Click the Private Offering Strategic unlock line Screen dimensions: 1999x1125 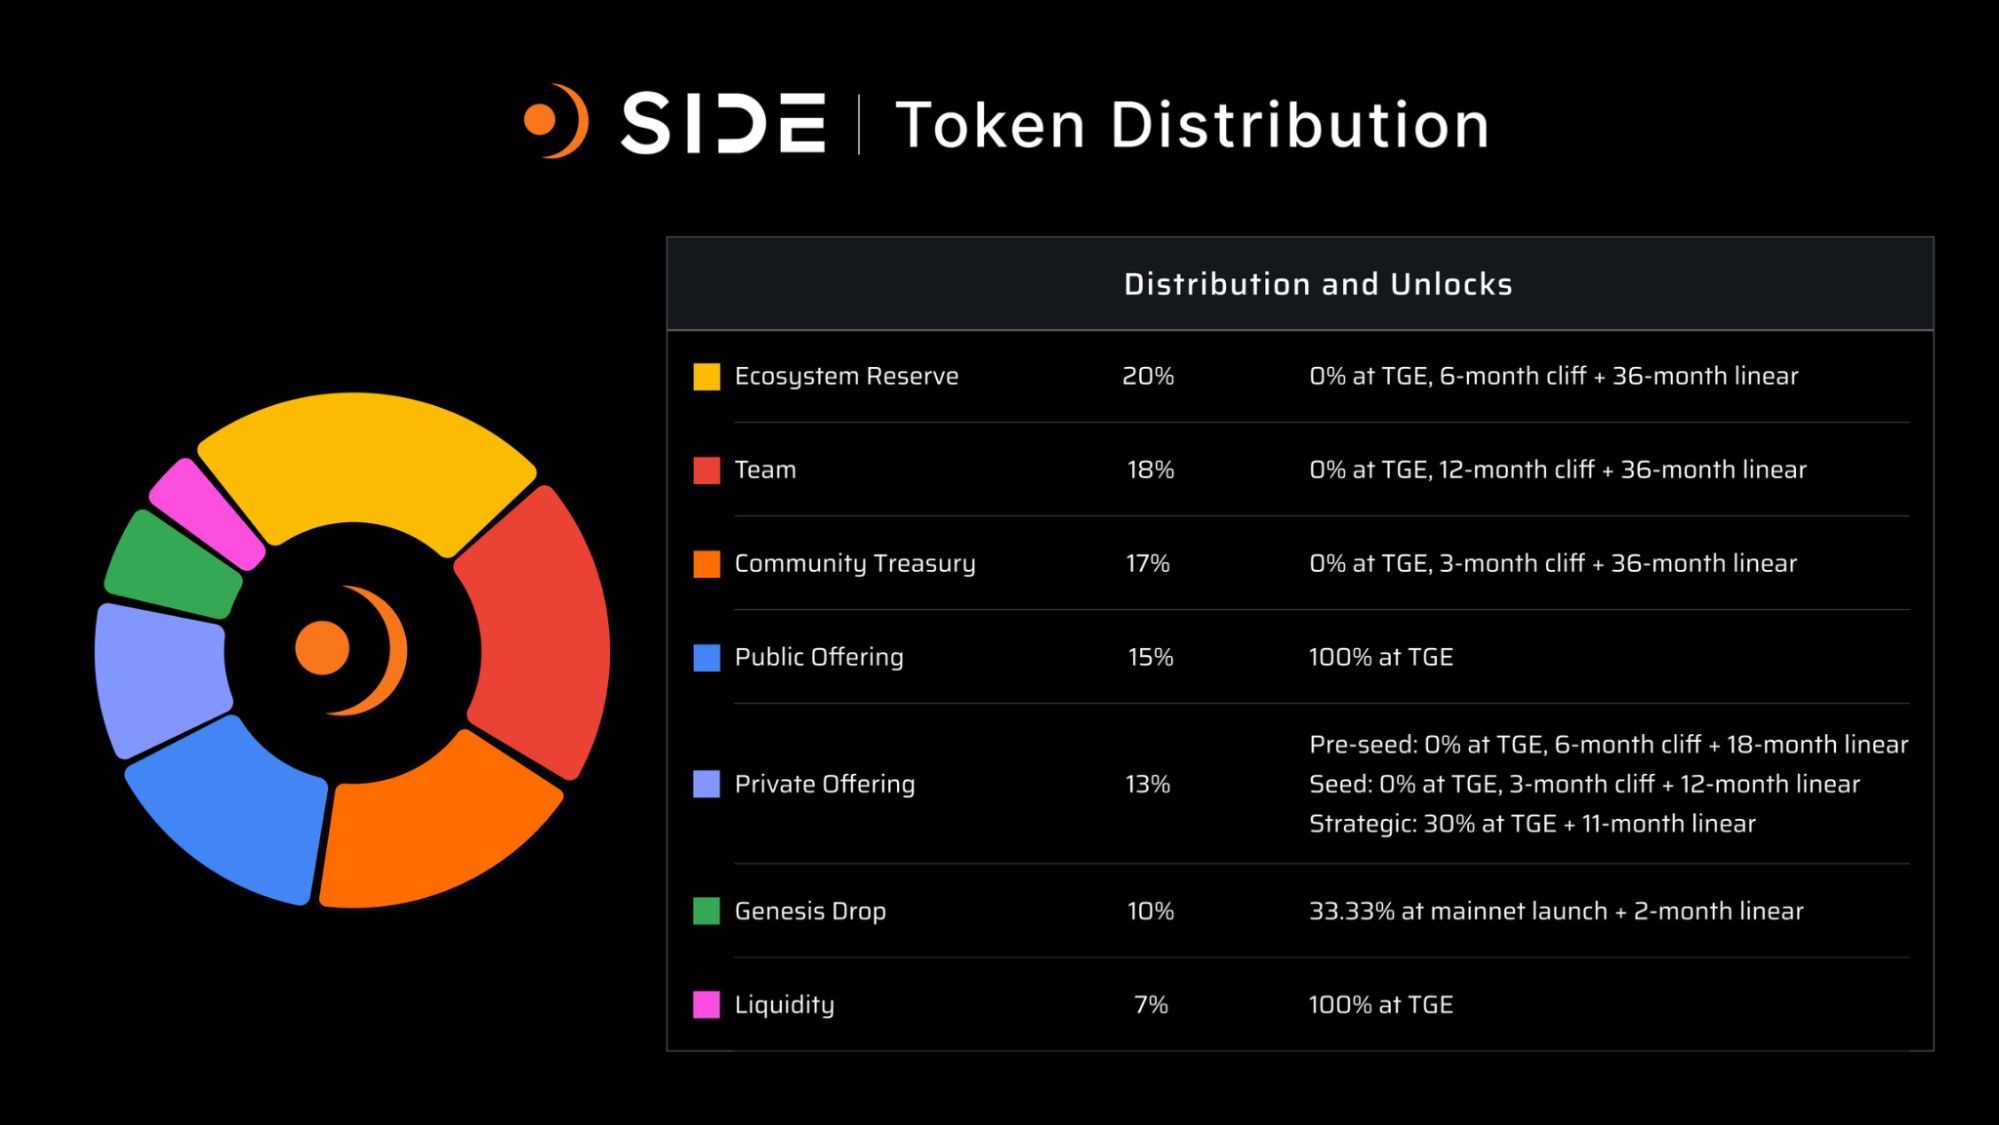pos(1532,824)
